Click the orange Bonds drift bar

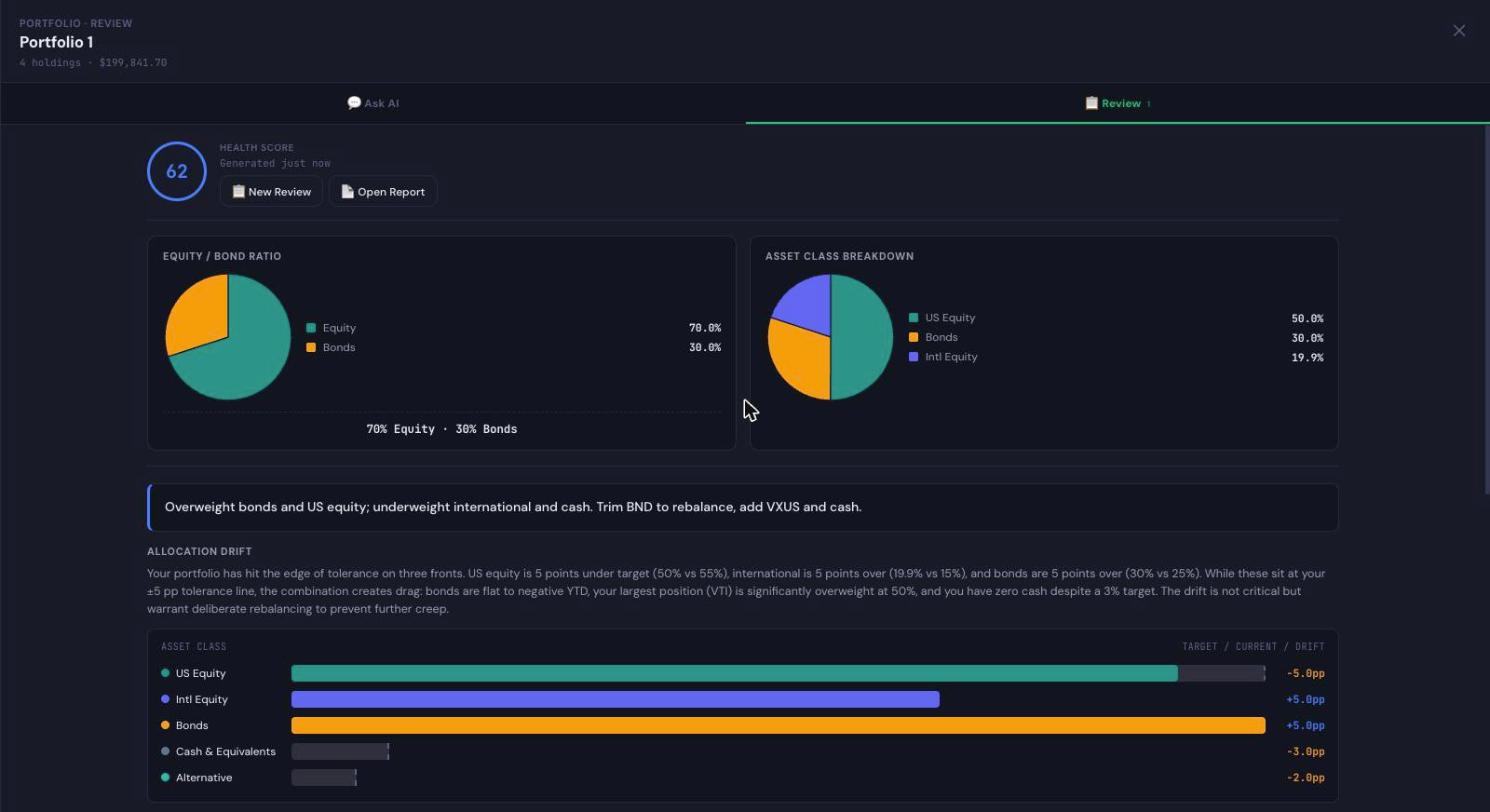778,725
